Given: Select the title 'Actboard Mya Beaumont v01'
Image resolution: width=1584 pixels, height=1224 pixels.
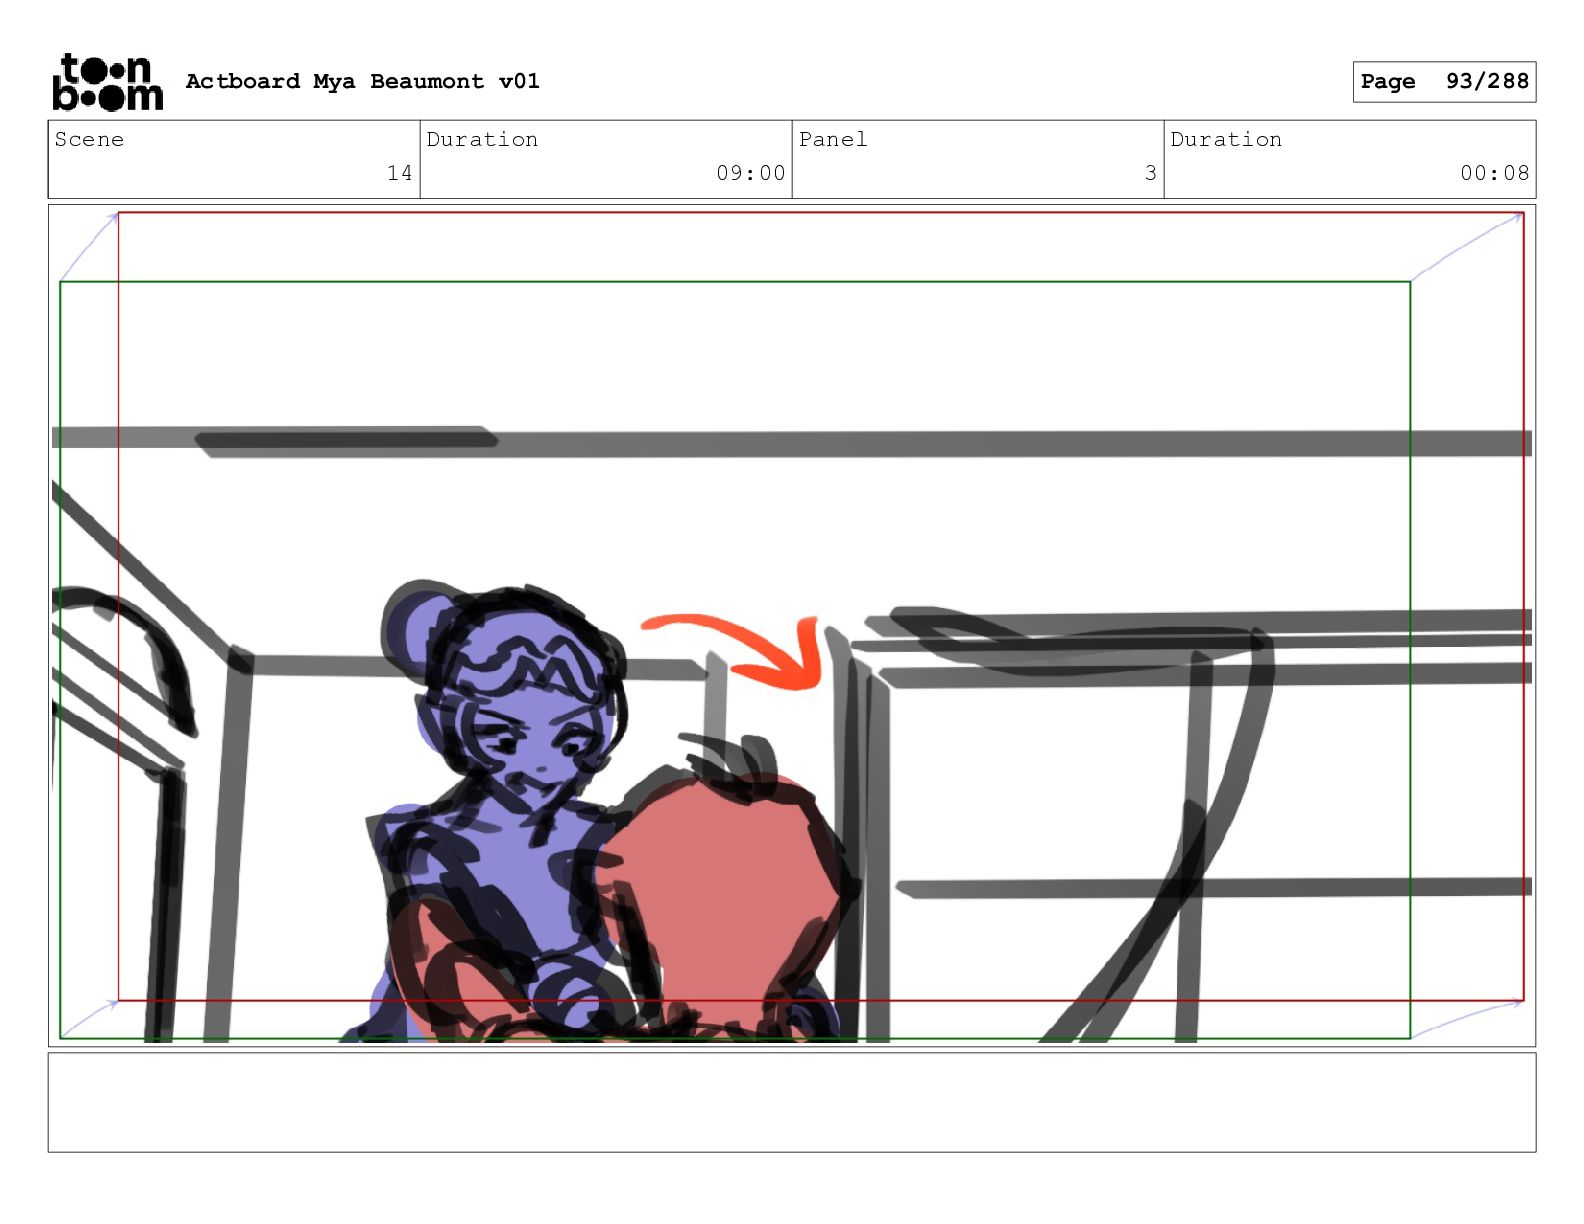Looking at the screenshot, I should click(362, 81).
